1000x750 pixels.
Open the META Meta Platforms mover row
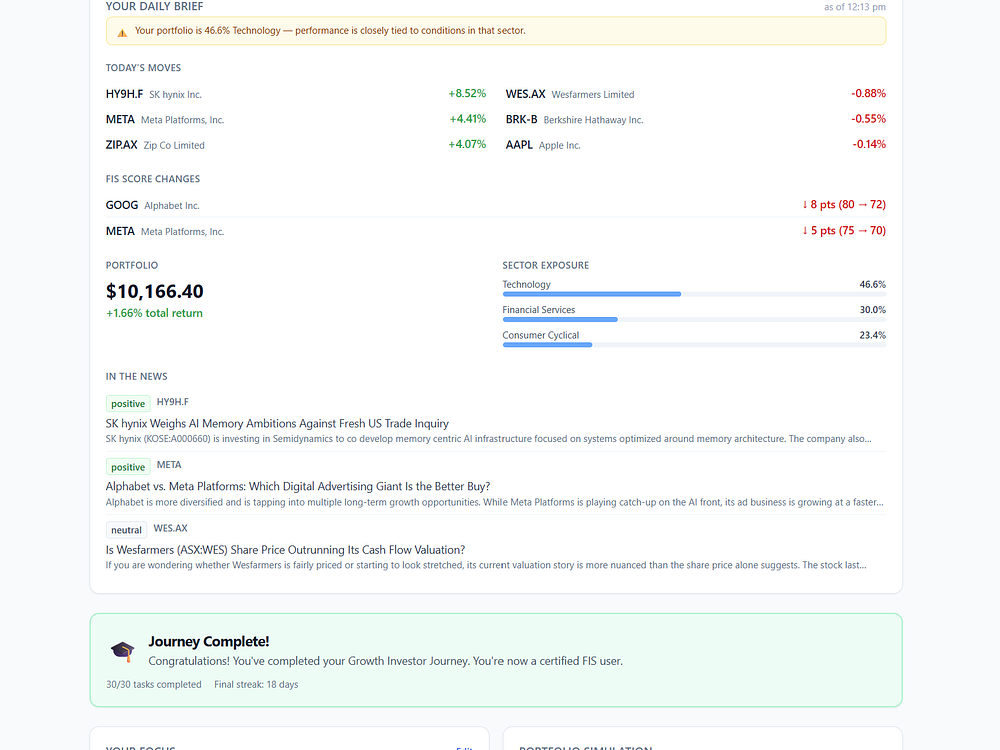click(x=296, y=119)
